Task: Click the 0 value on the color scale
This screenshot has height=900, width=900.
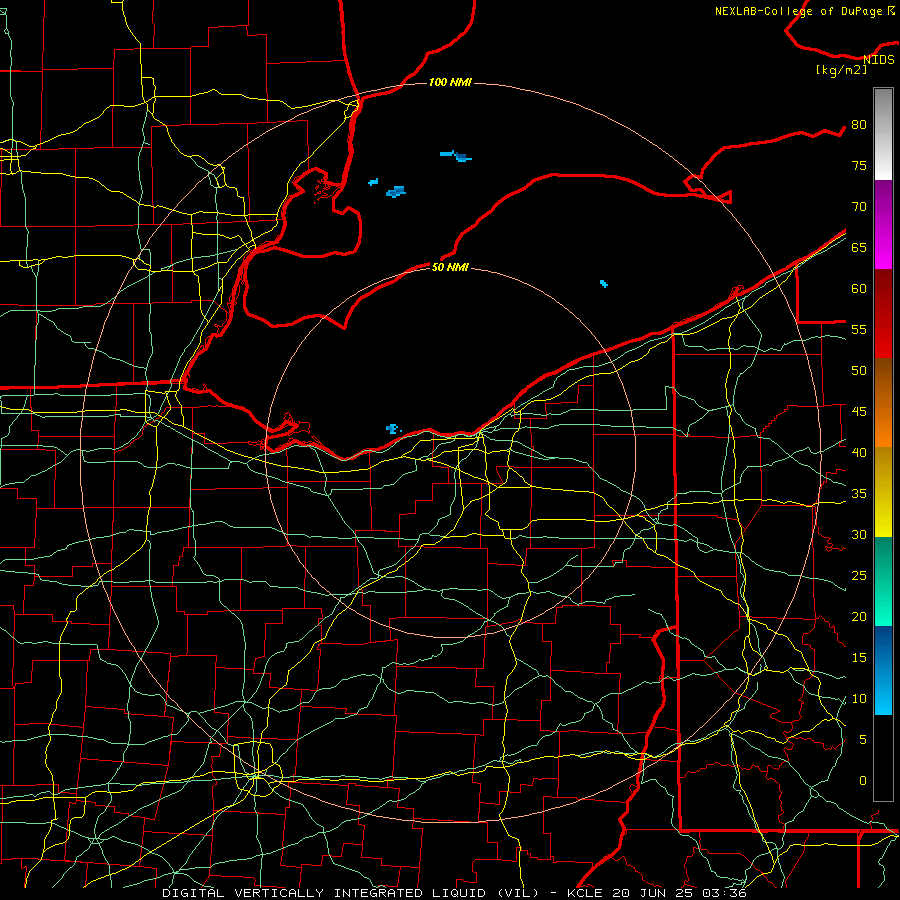Action: click(x=863, y=781)
